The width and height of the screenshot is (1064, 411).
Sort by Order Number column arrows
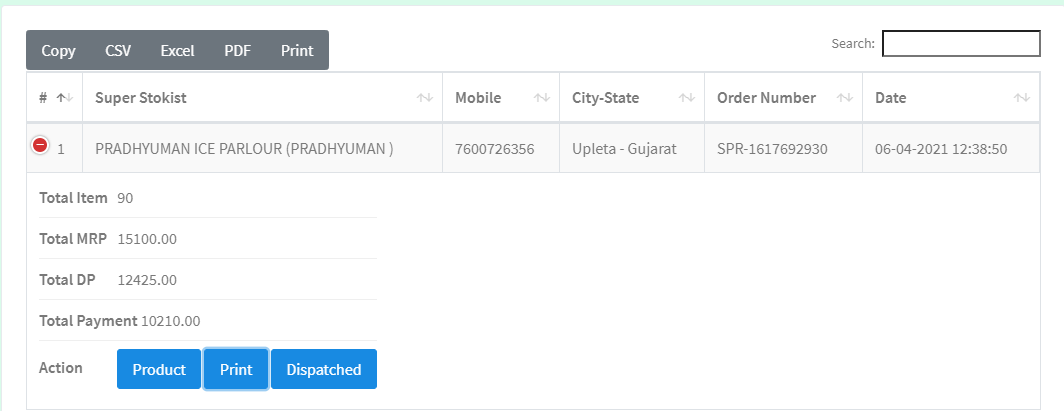845,98
